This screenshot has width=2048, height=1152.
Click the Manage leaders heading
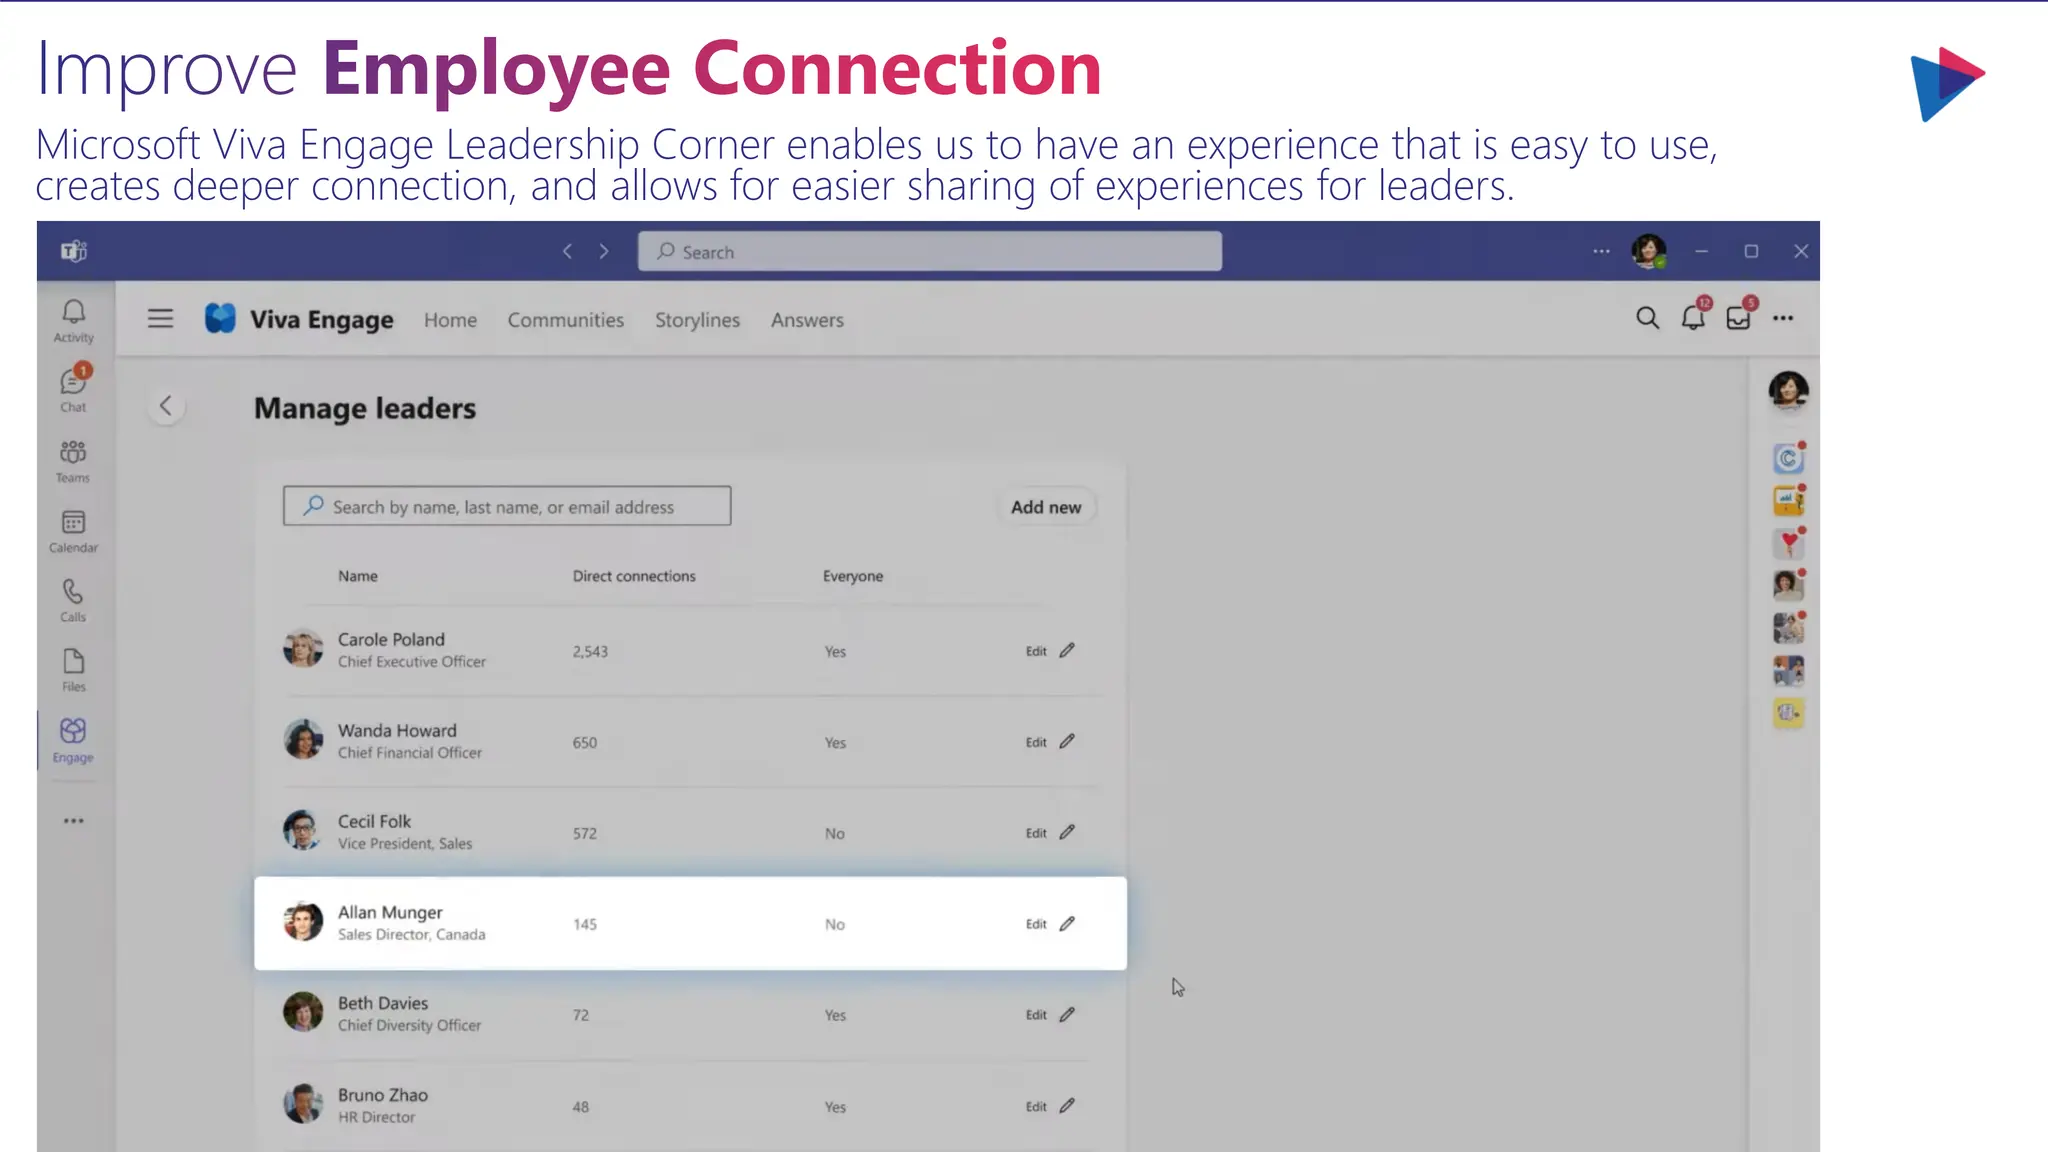point(365,408)
